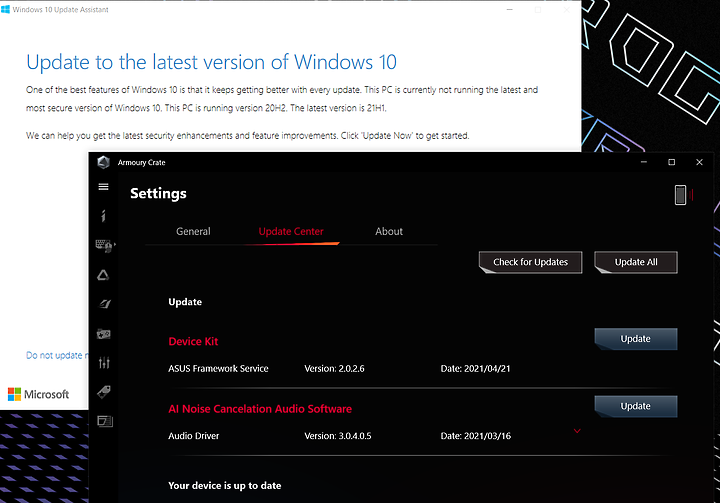Viewport: 720px width, 503px height.
Task: Click the AI Noise Cancelation Audio Software heading
Action: [x=260, y=409]
